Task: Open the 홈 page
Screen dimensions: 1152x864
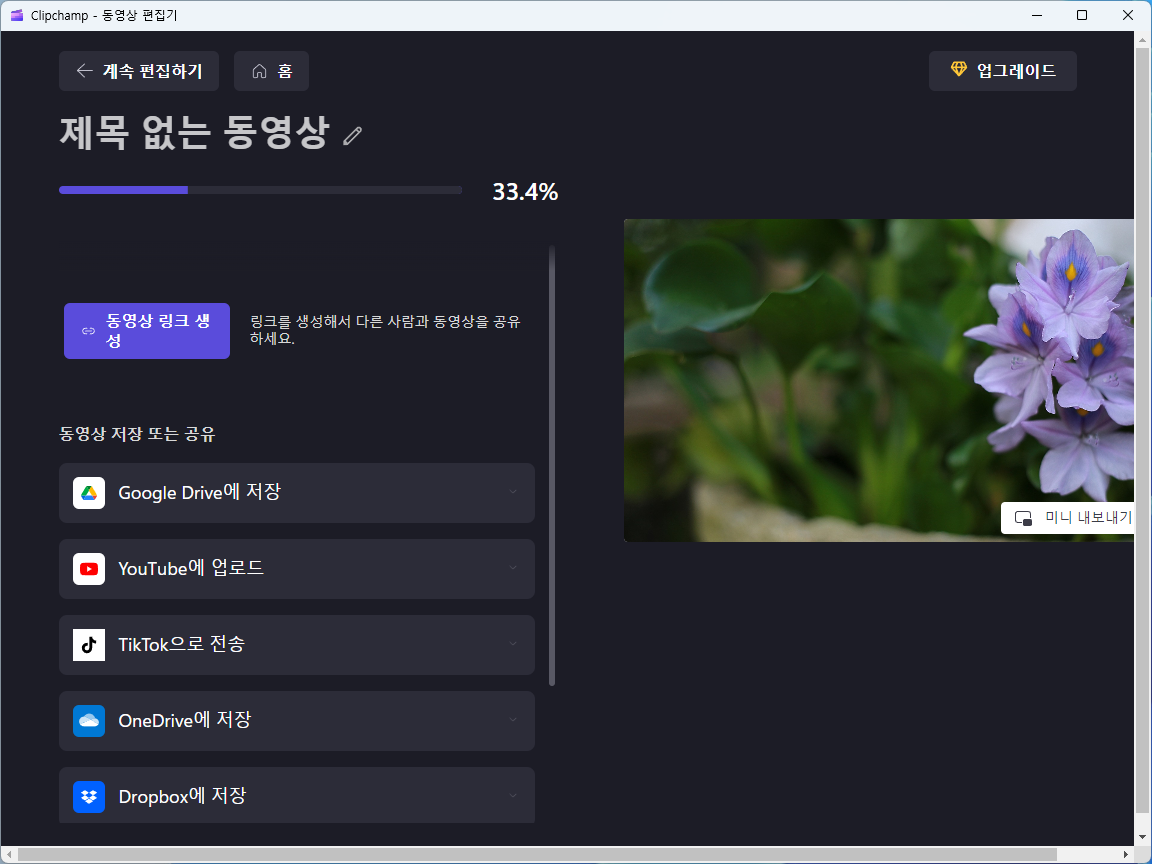Action: (271, 71)
